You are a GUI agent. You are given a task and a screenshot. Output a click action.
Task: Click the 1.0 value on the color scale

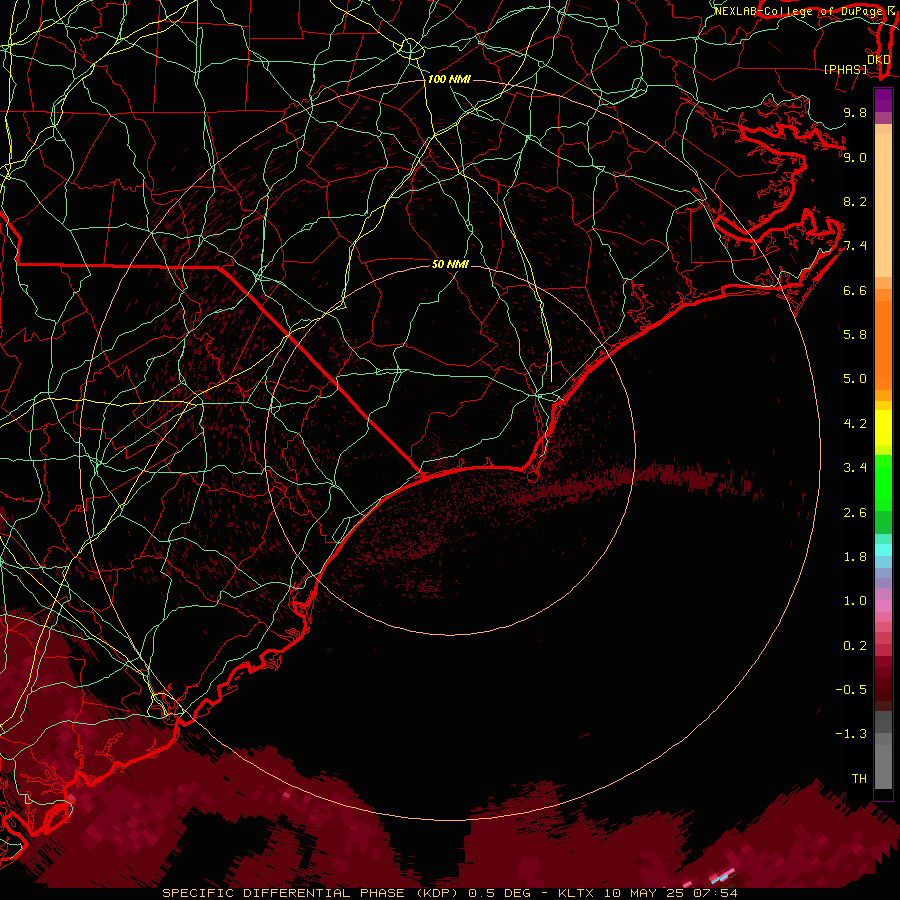(x=855, y=601)
